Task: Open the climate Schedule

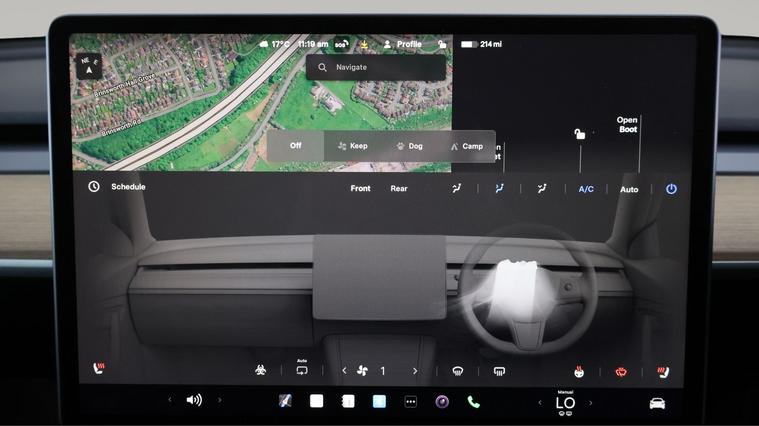Action: 128,186
